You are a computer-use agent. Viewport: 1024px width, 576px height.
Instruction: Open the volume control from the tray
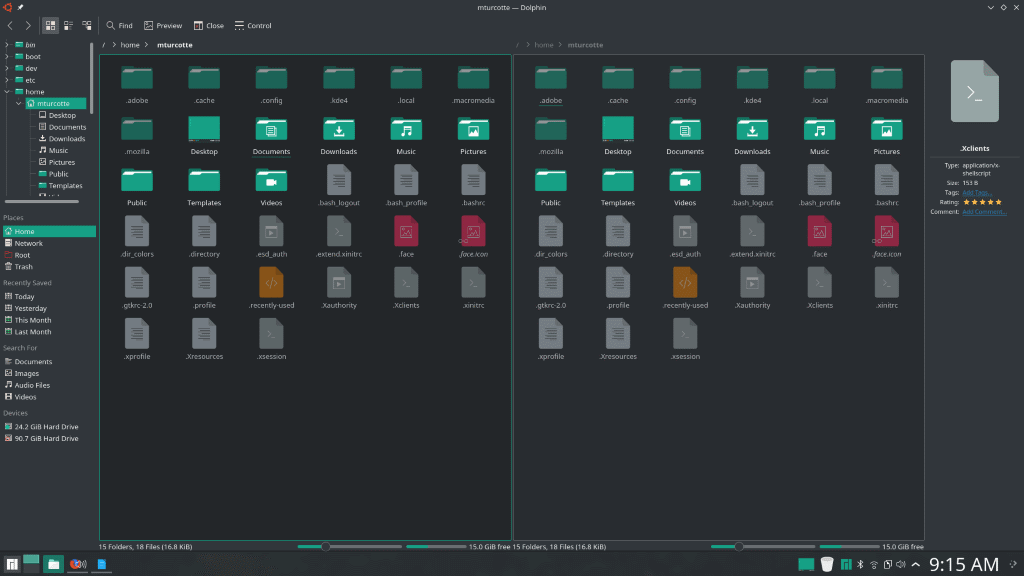pyautogui.click(x=901, y=564)
